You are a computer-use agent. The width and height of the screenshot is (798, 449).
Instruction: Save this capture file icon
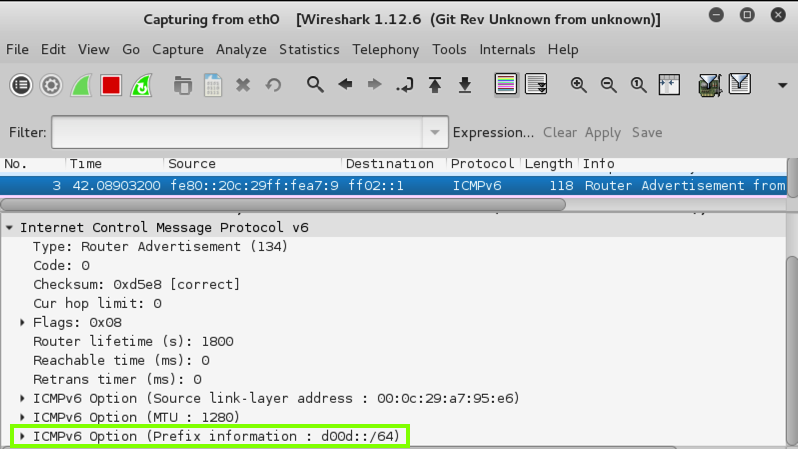coord(213,85)
